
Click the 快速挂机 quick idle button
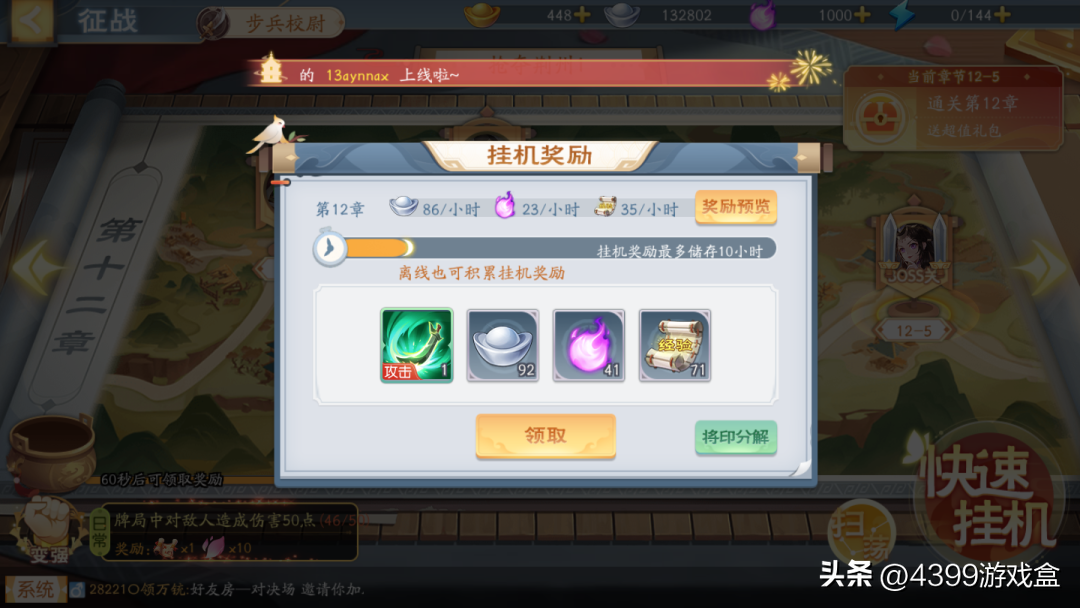click(x=988, y=494)
